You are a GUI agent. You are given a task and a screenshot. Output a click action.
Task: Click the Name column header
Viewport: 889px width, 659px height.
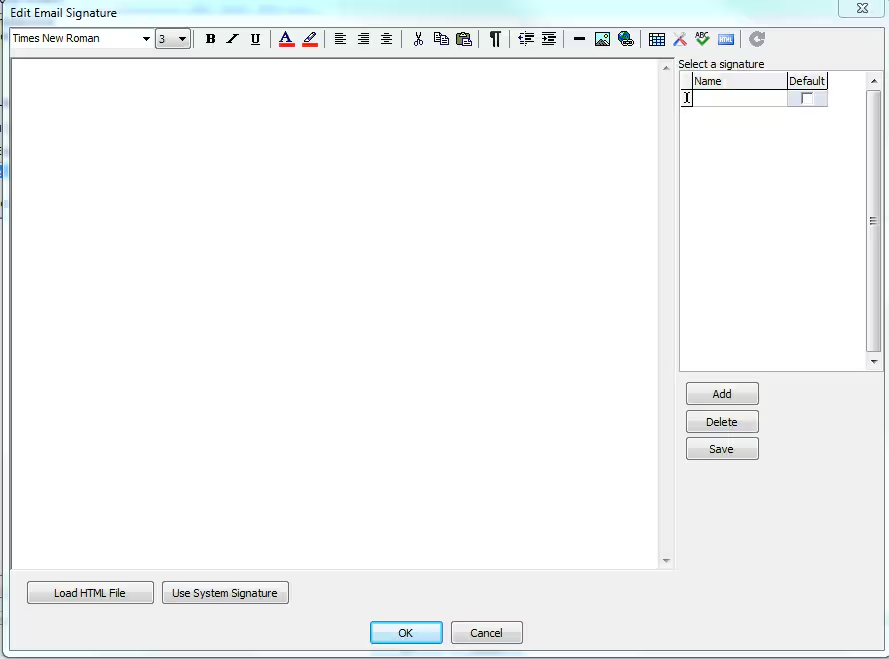(740, 81)
